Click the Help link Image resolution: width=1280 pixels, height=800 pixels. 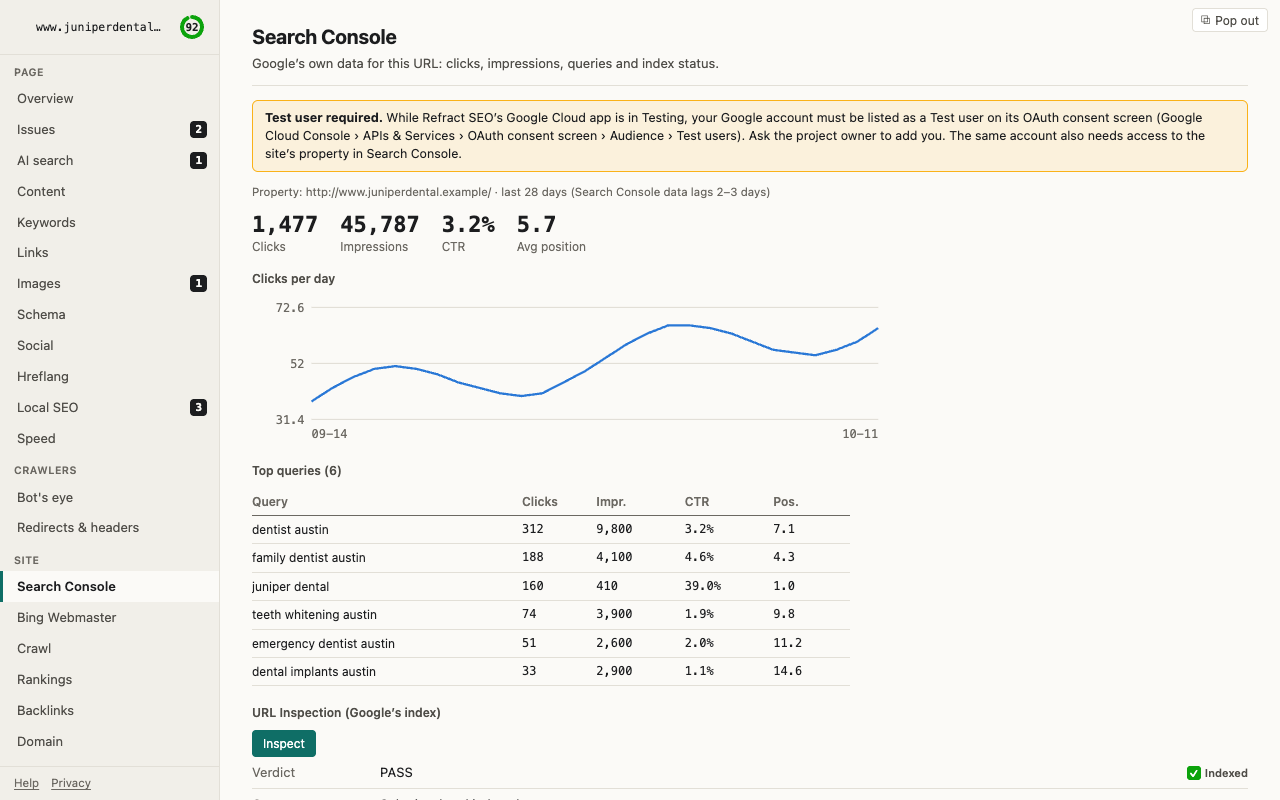(26, 783)
